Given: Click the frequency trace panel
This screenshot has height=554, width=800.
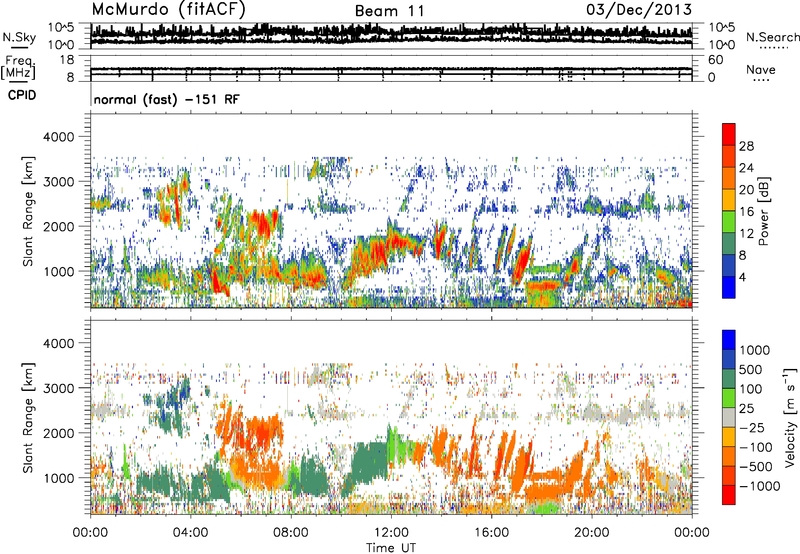Looking at the screenshot, I should point(391,68).
